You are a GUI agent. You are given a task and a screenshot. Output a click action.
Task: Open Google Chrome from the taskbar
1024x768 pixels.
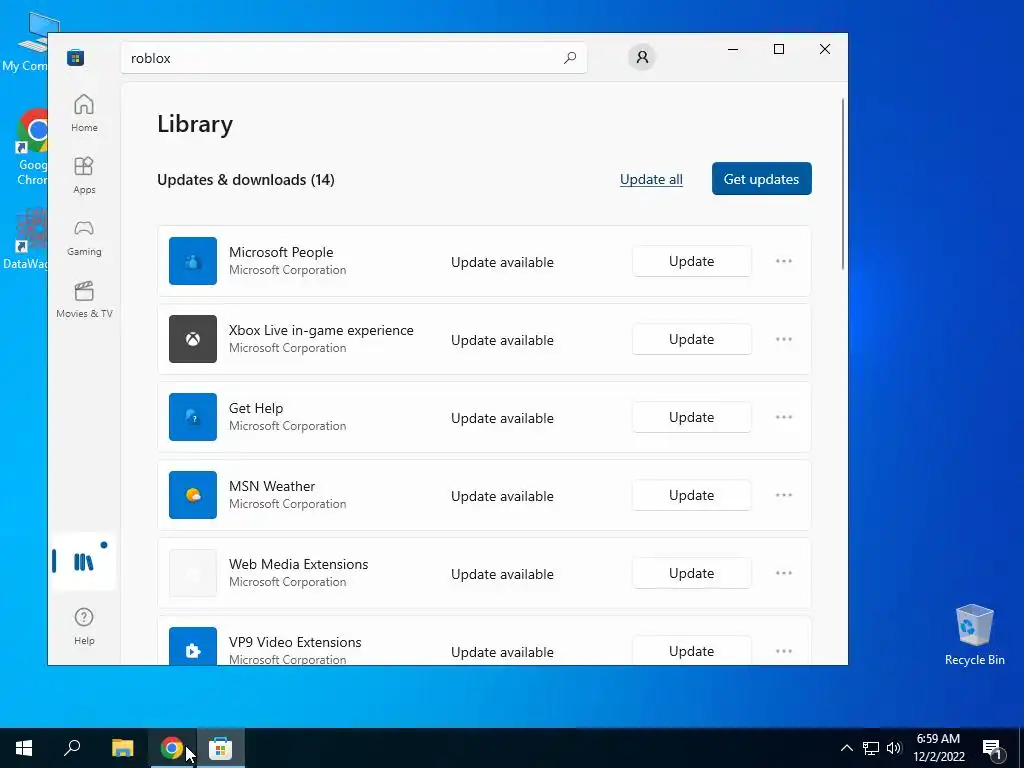pyautogui.click(x=171, y=748)
